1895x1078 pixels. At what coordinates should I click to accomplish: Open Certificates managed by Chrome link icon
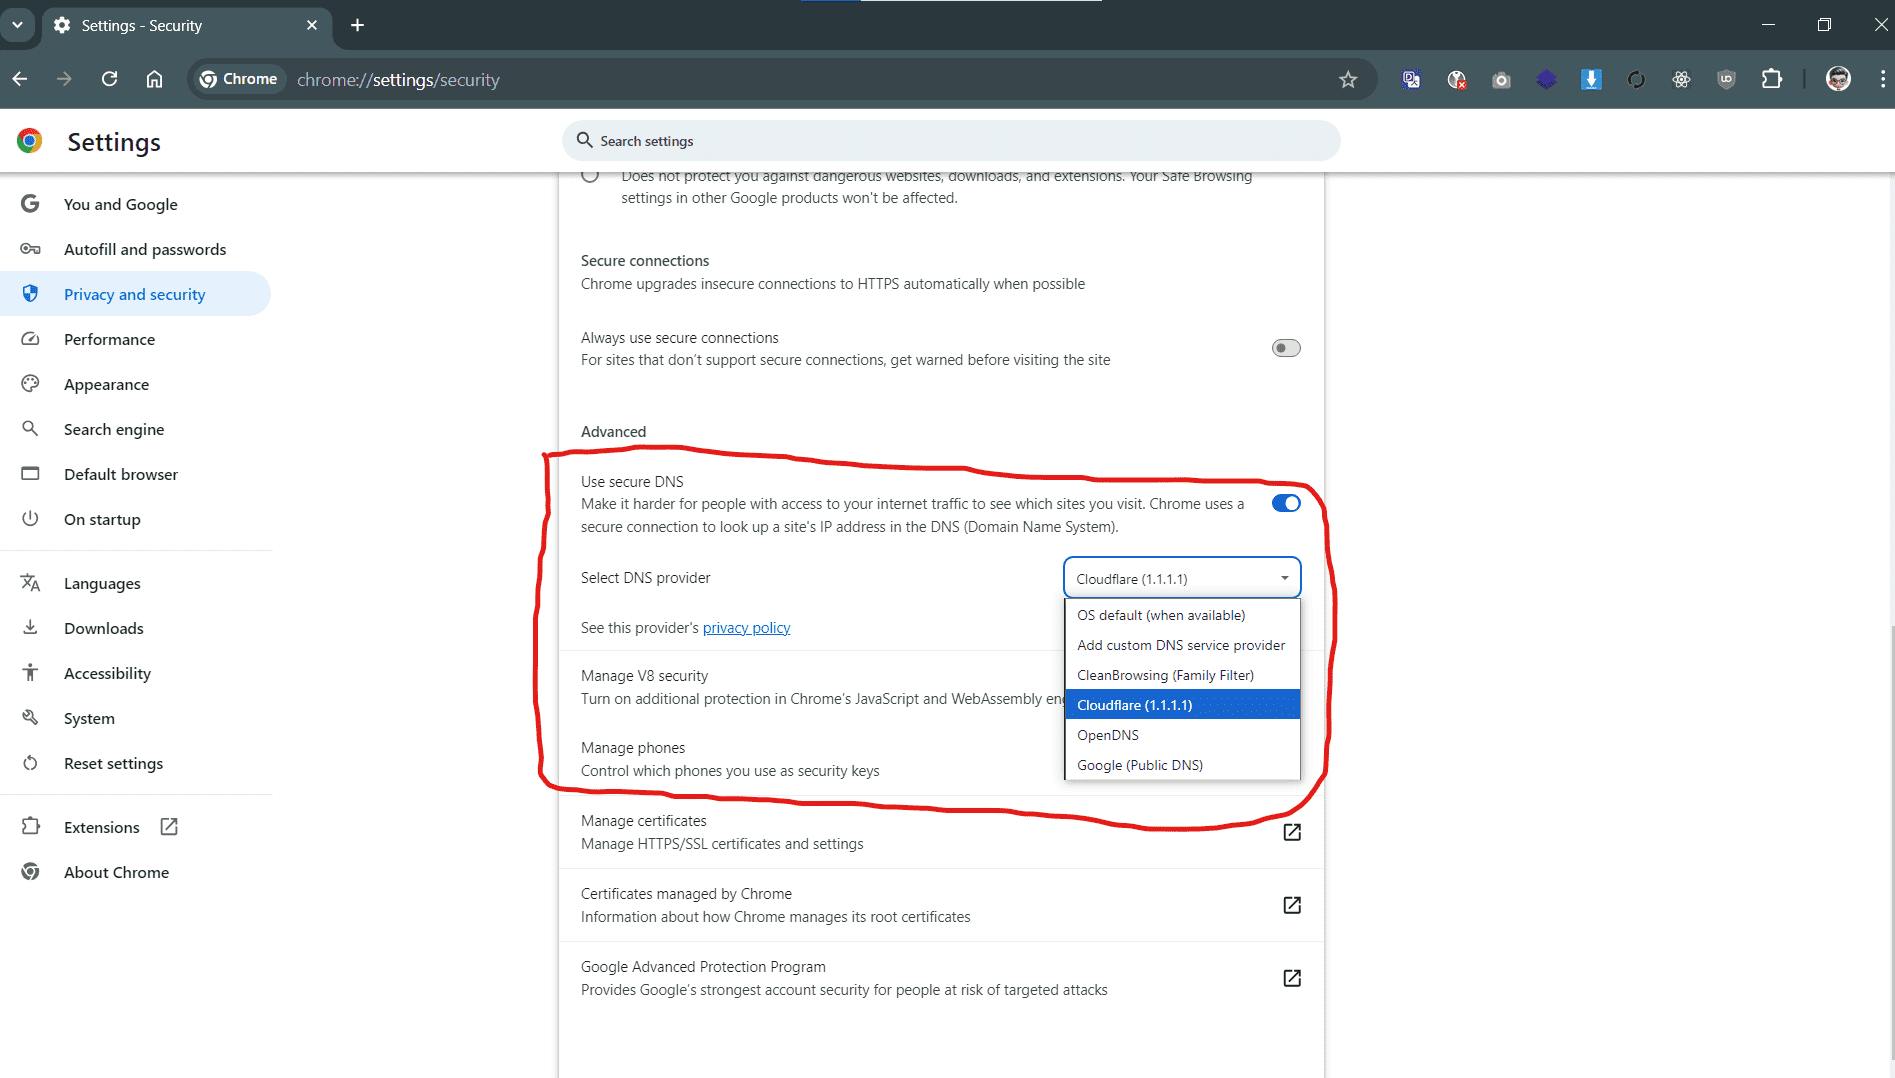[1292, 905]
